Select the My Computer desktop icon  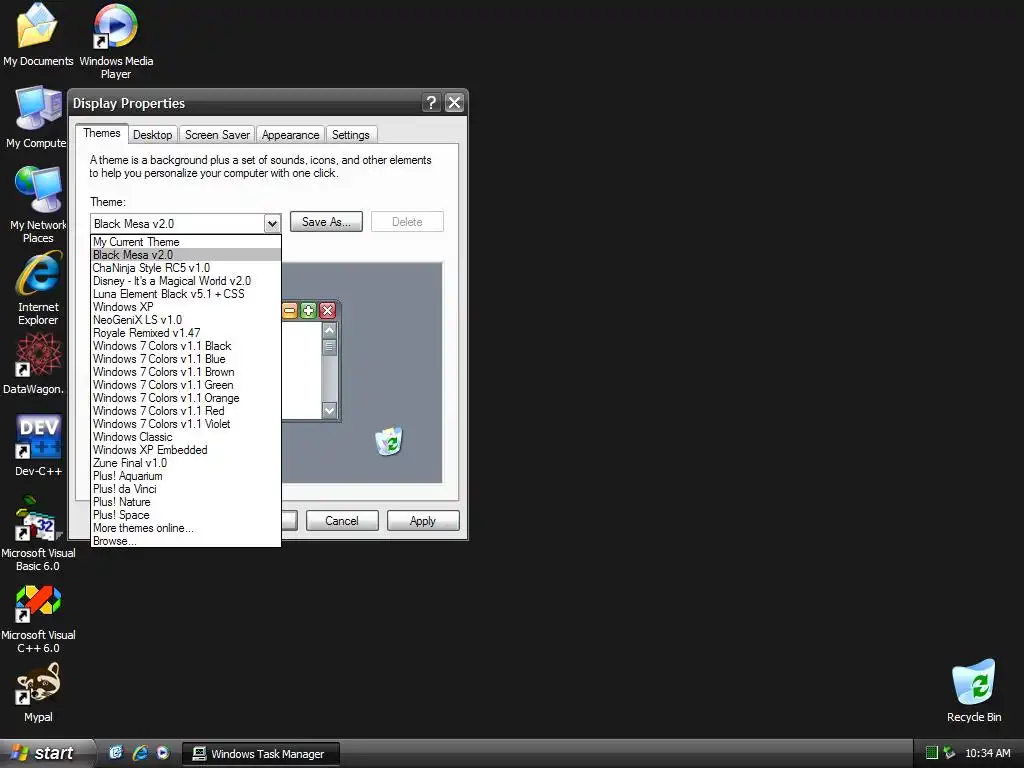click(x=37, y=118)
